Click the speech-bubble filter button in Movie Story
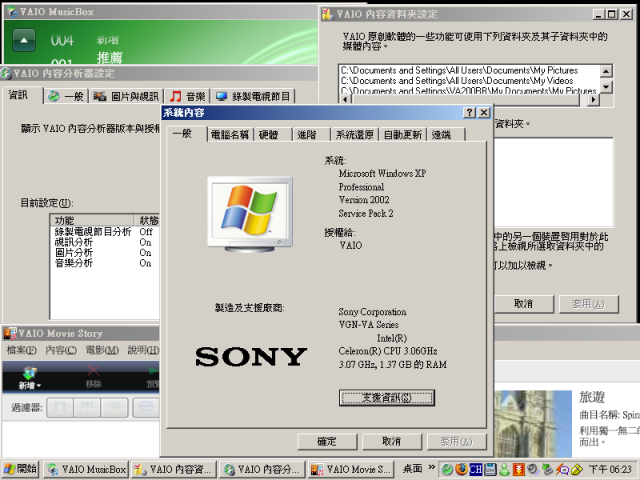Screen dimensions: 640x480 point(146,407)
